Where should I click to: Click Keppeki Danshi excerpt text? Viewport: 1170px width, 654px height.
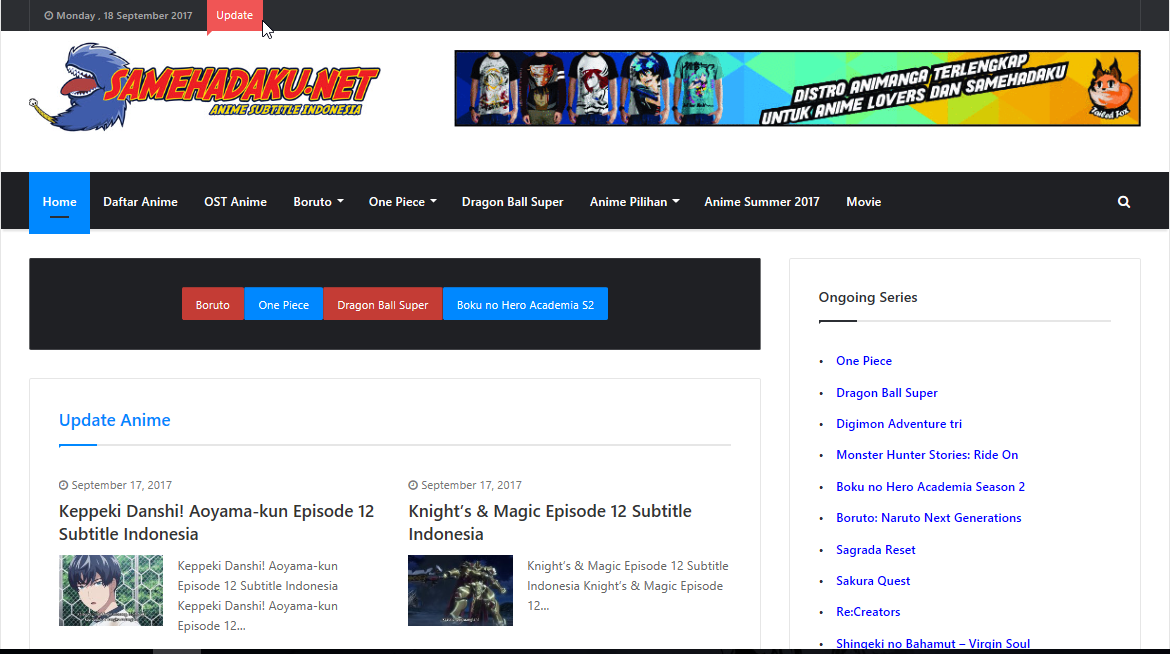(257, 596)
